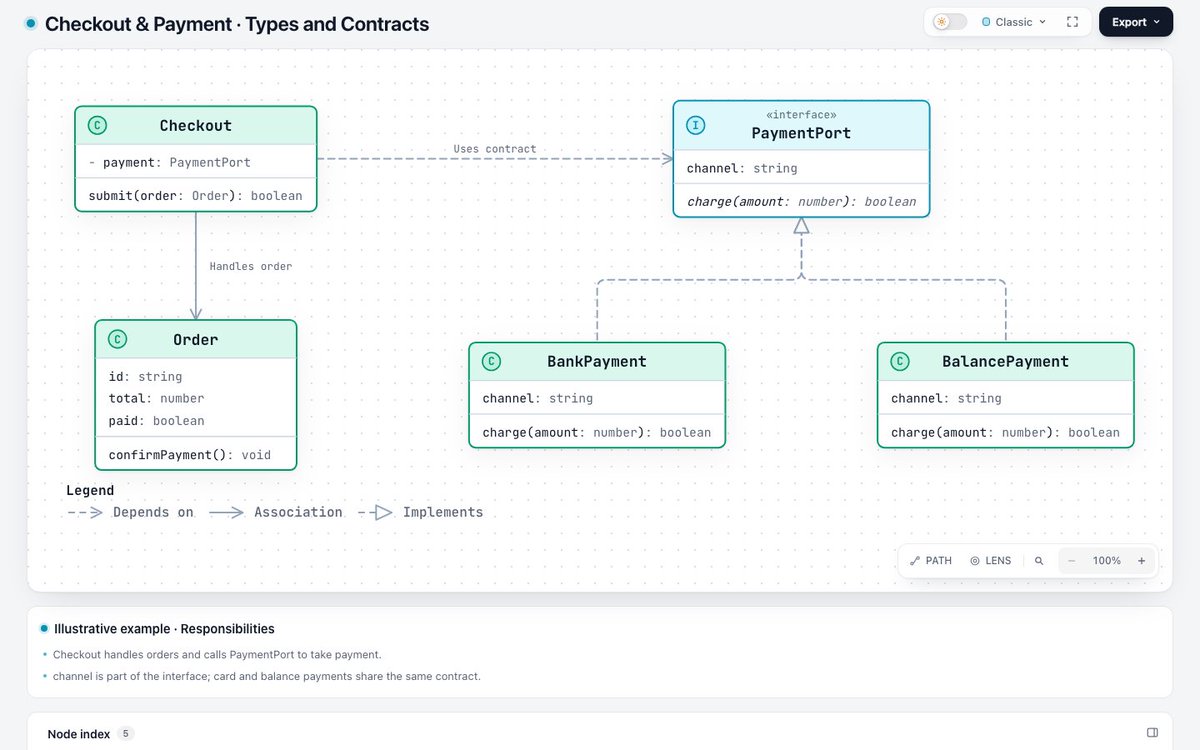Click the charge method in BalancePayment
The width and height of the screenshot is (1200, 750).
coord(1006,432)
